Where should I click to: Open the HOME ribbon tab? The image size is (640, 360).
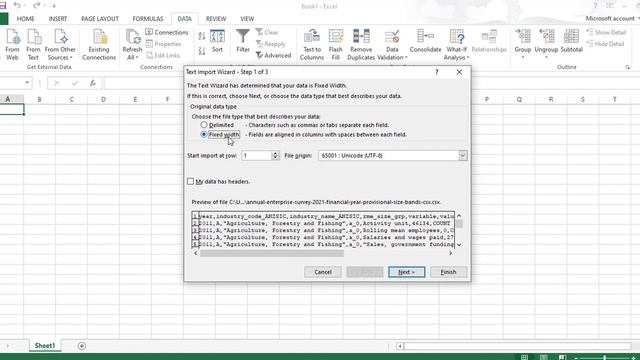(25, 19)
